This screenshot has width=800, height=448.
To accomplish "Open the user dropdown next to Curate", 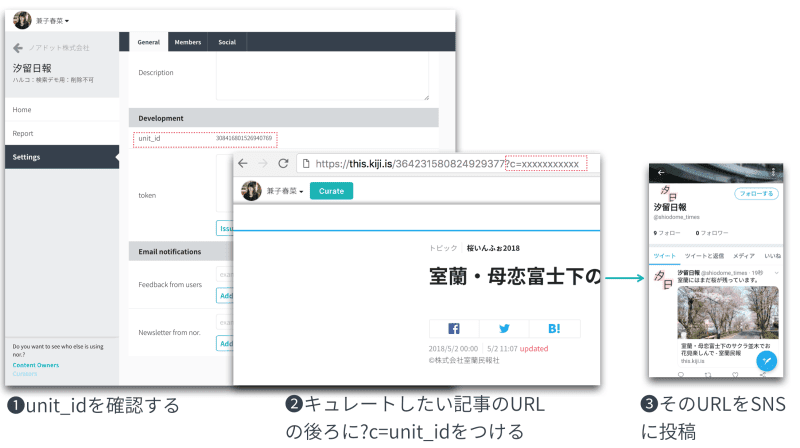I will (285, 191).
